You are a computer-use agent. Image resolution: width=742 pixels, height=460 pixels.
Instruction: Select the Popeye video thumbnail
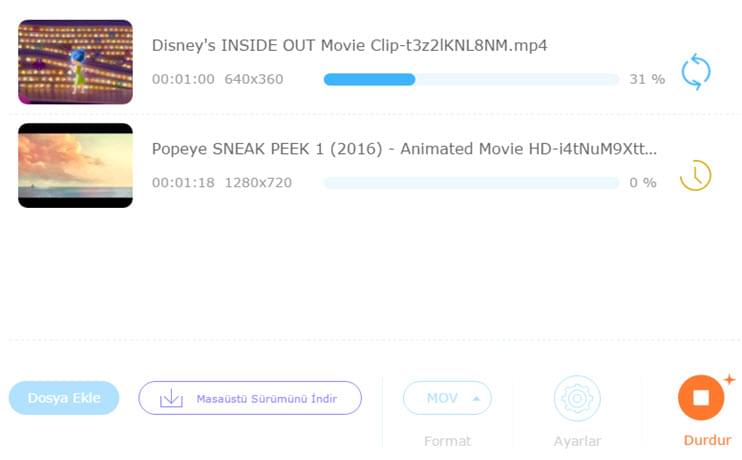75,166
